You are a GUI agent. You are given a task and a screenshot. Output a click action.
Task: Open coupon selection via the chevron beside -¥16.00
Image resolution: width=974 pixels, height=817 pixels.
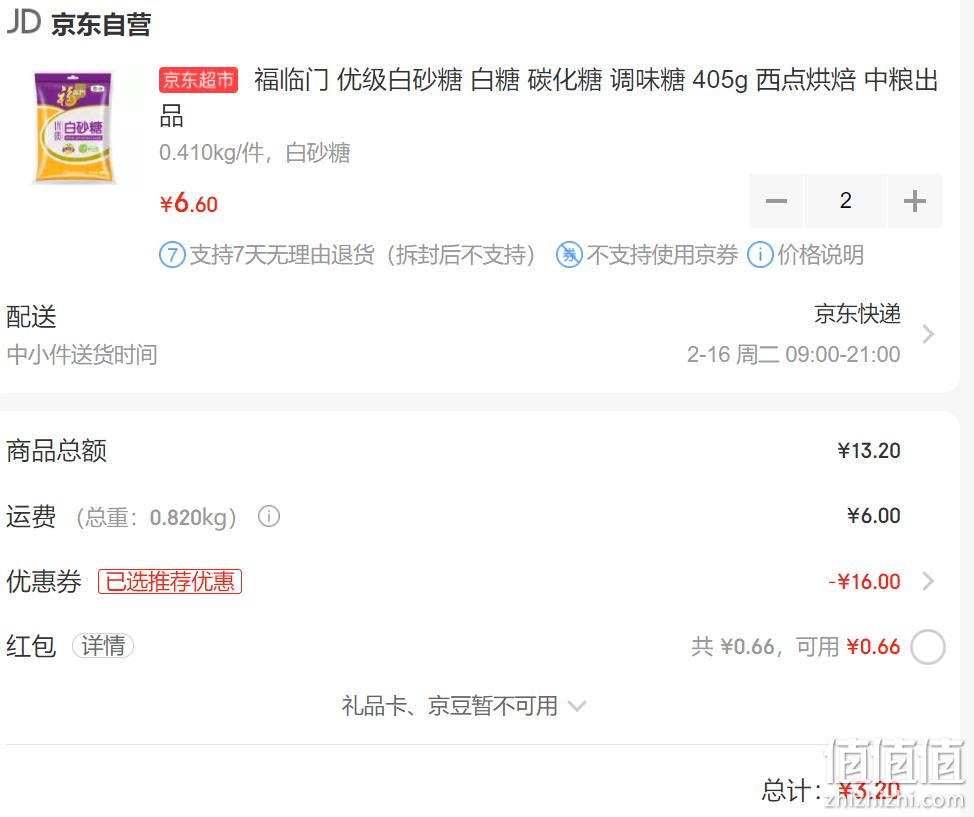tap(928, 582)
